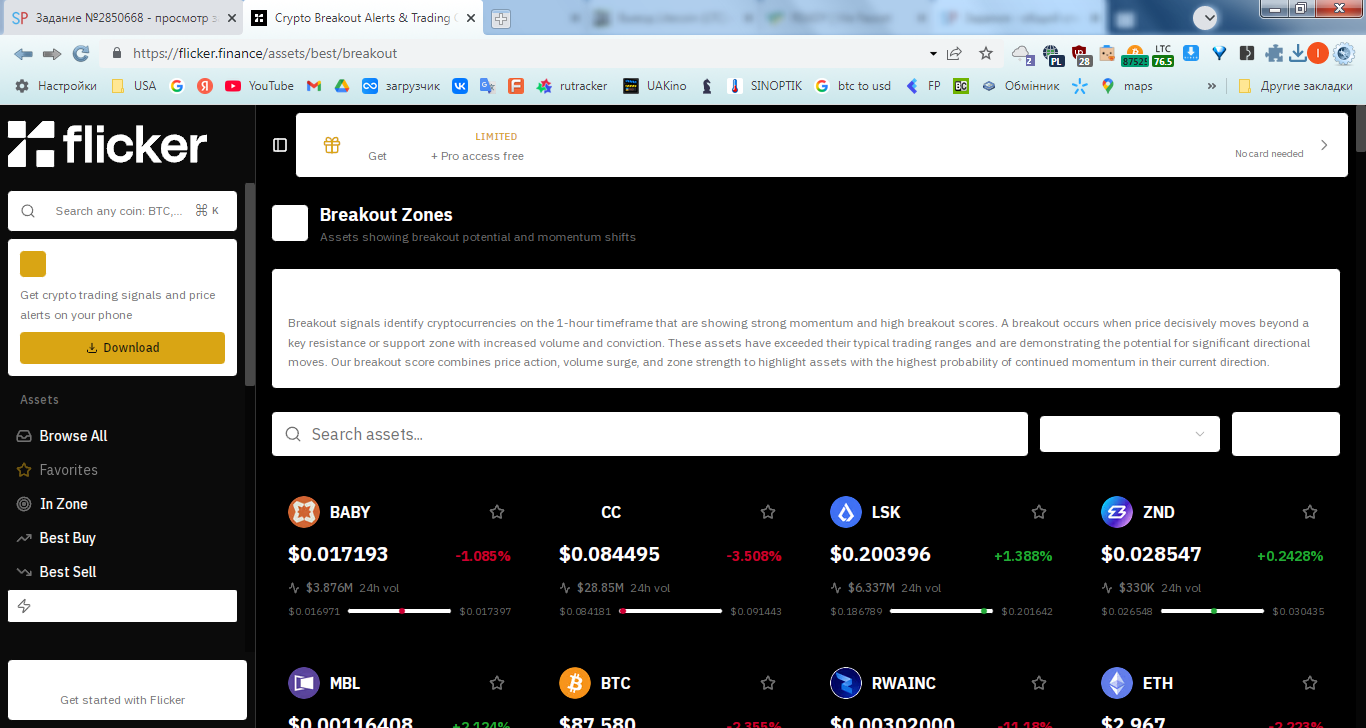Click the Bitcoin price extension icon
This screenshot has height=728, width=1366.
tap(1135, 54)
